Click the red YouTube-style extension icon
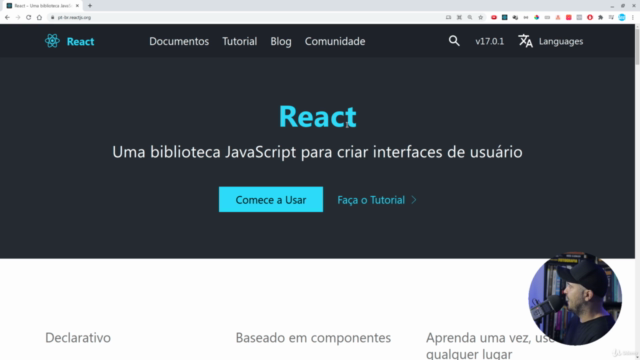The image size is (640, 360). tap(494, 17)
